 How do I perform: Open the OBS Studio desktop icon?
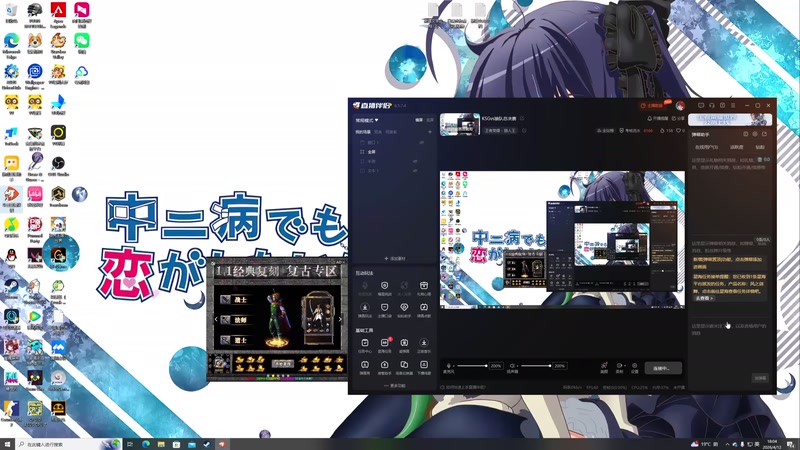[58, 164]
